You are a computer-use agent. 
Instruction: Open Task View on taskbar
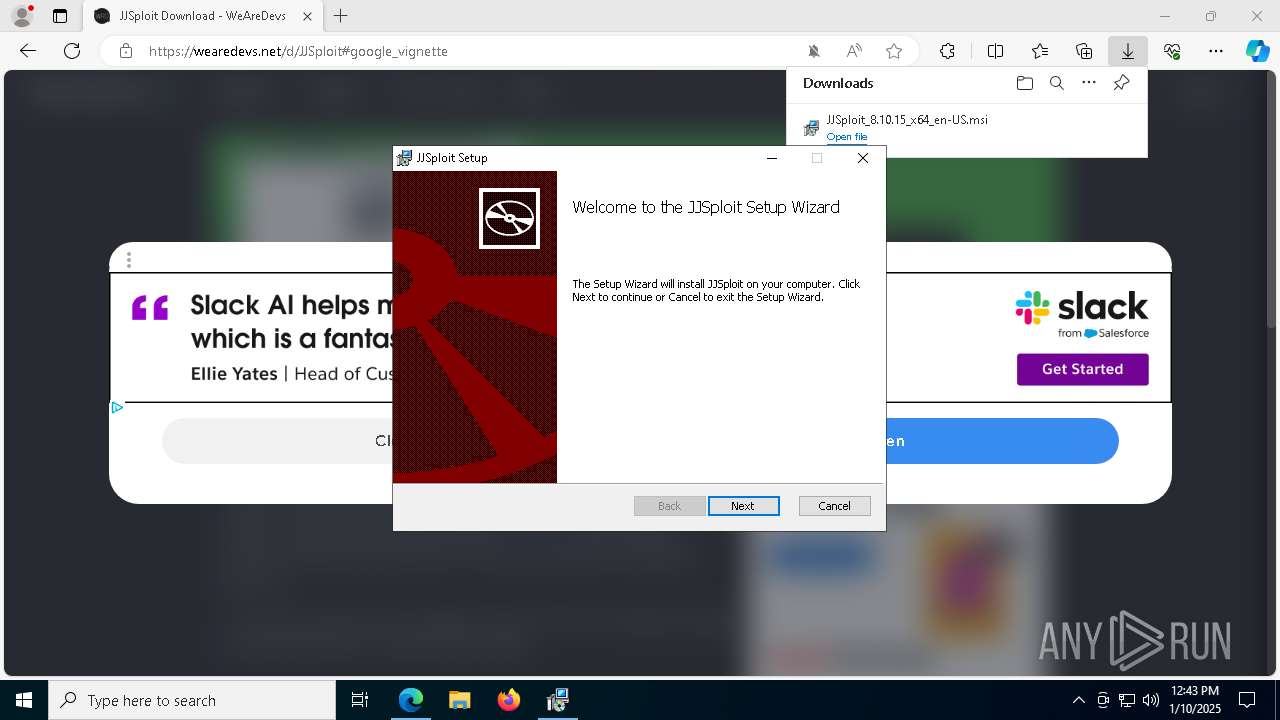(360, 700)
